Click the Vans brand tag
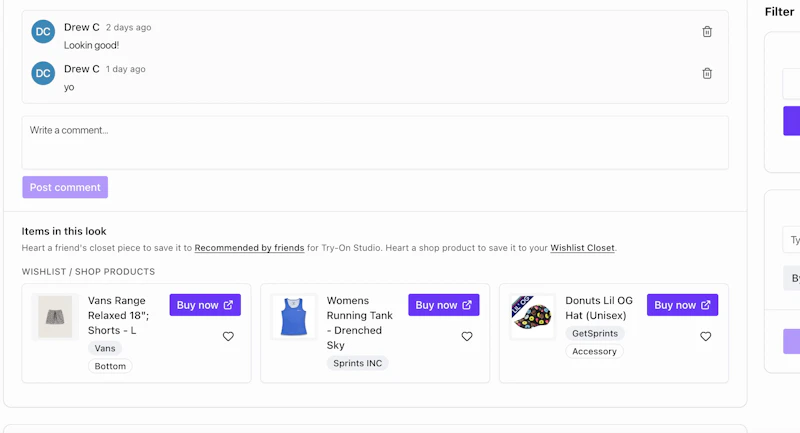Screen dimensions: 800x433 (x=105, y=348)
